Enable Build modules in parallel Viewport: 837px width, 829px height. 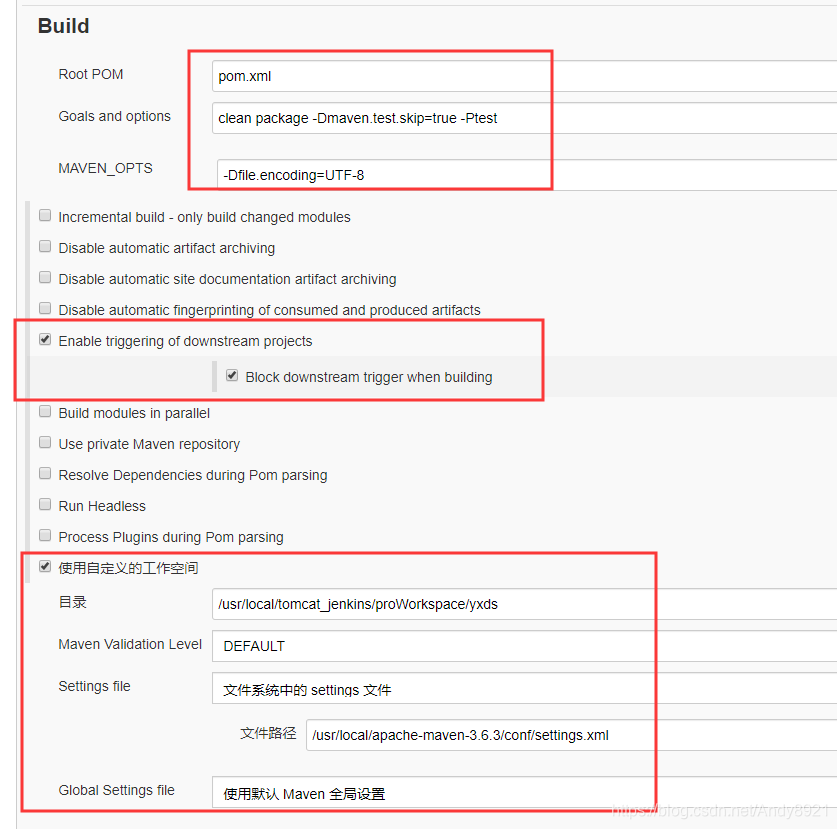coord(45,412)
